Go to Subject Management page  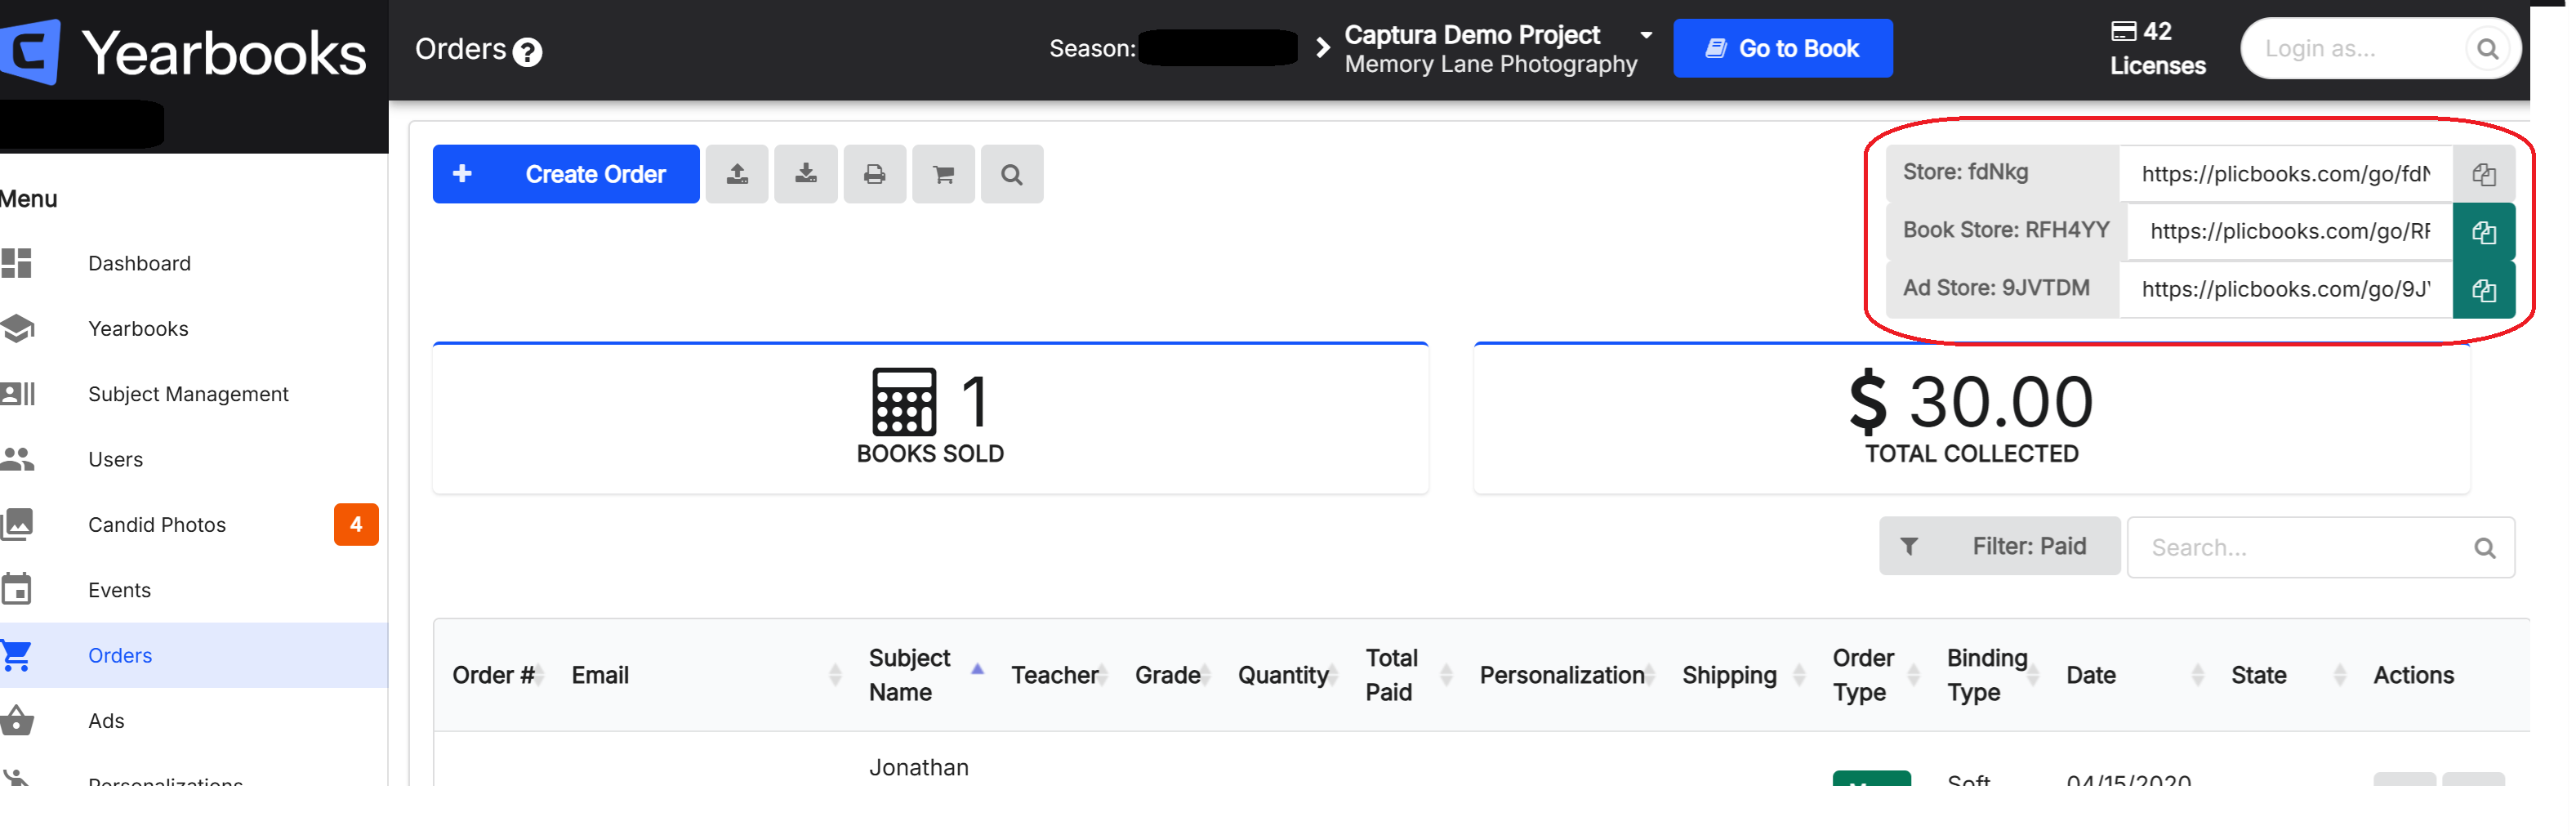(188, 394)
